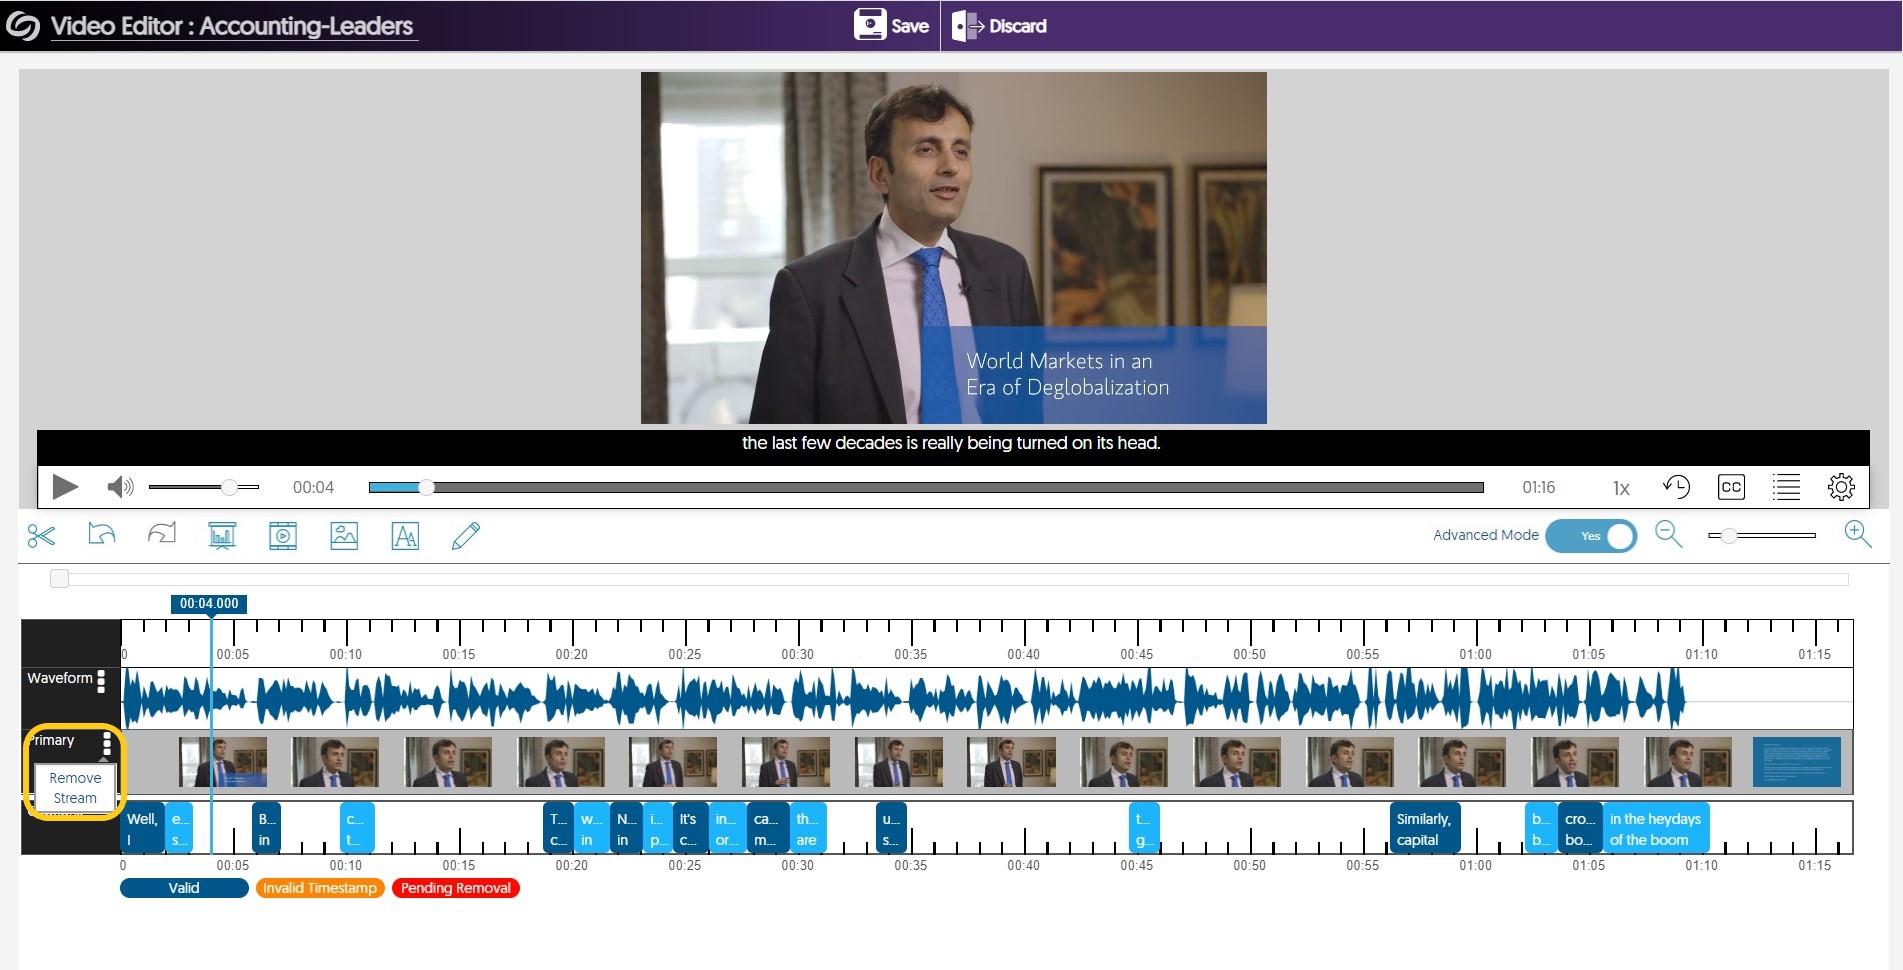Select the add text overlay tool
This screenshot has width=1903, height=970.
pos(405,536)
